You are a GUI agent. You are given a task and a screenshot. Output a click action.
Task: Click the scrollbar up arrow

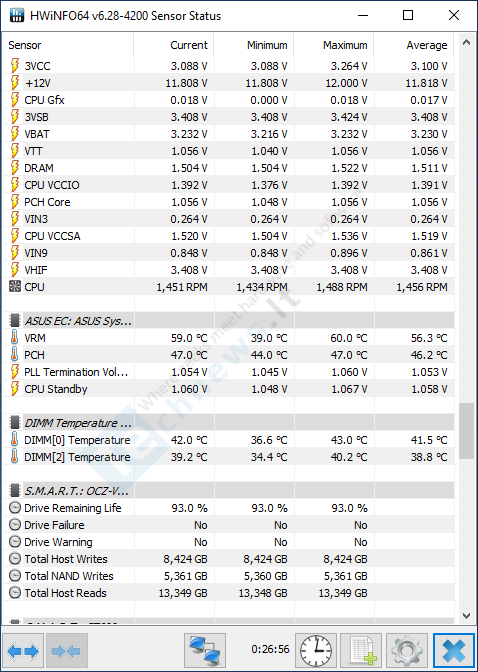(466, 42)
